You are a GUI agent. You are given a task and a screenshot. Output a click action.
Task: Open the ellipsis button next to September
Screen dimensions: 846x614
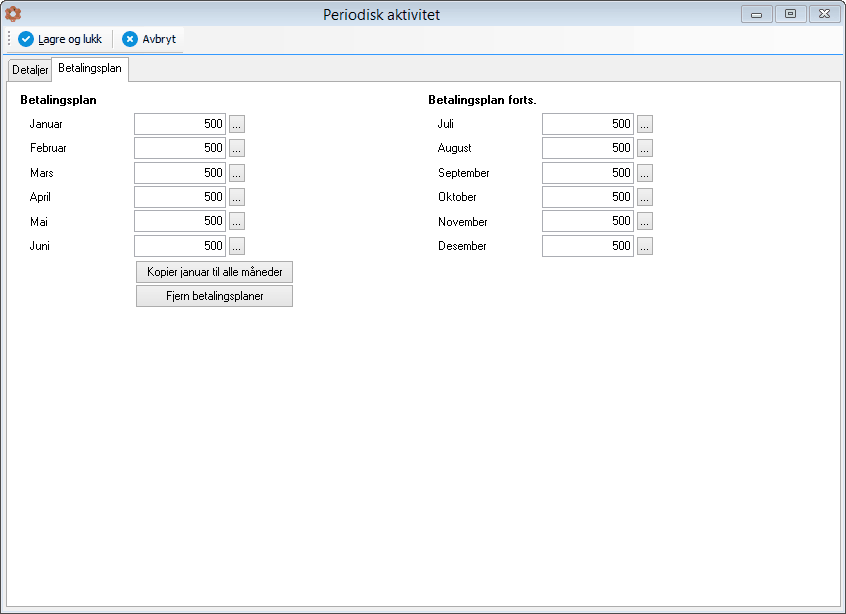[645, 173]
